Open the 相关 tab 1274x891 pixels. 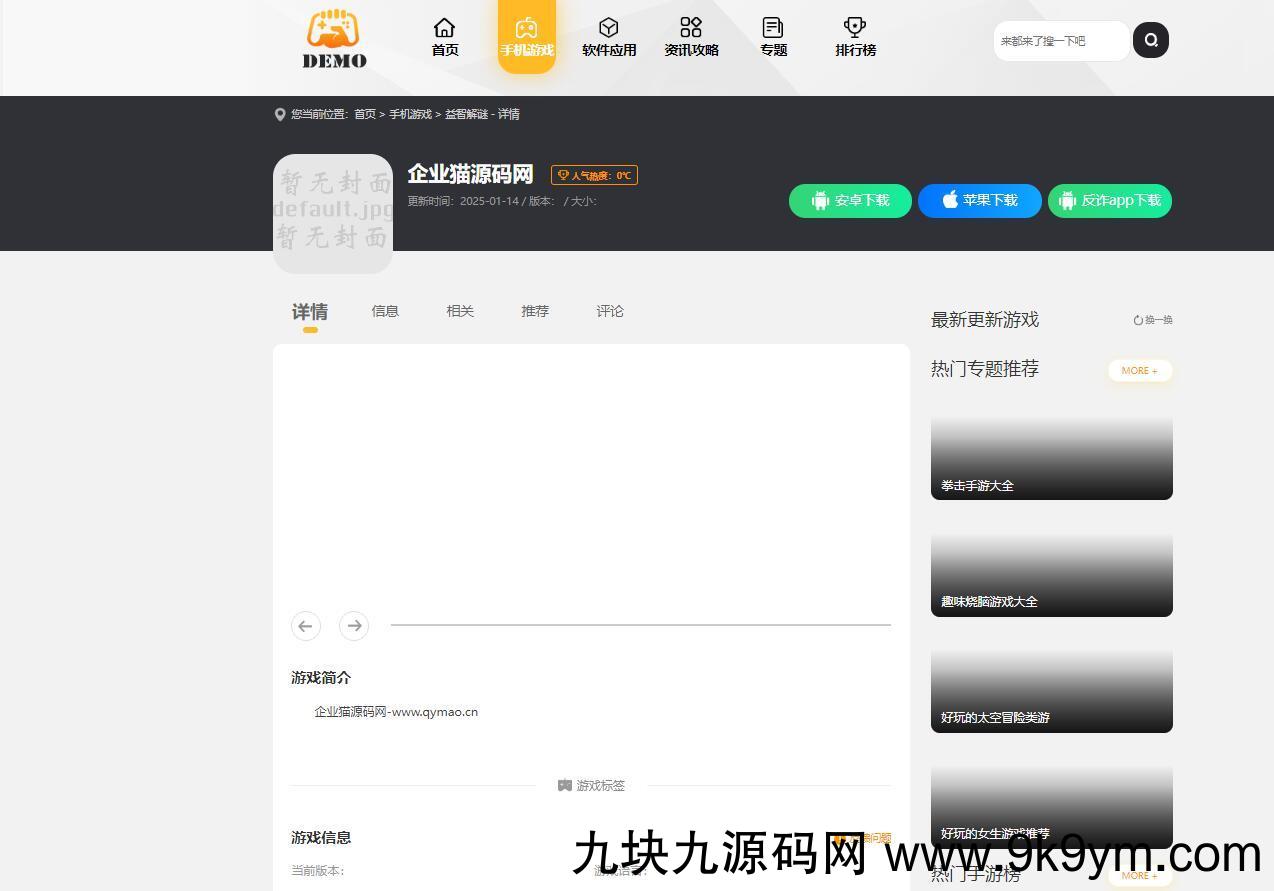[x=460, y=311]
